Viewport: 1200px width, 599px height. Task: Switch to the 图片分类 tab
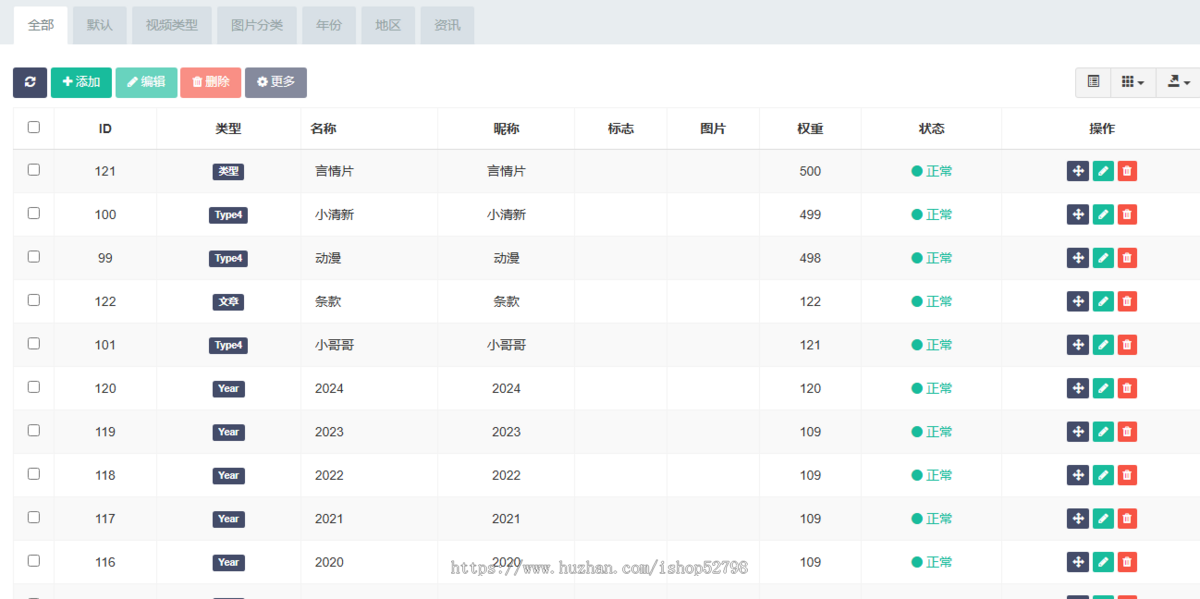pos(257,25)
